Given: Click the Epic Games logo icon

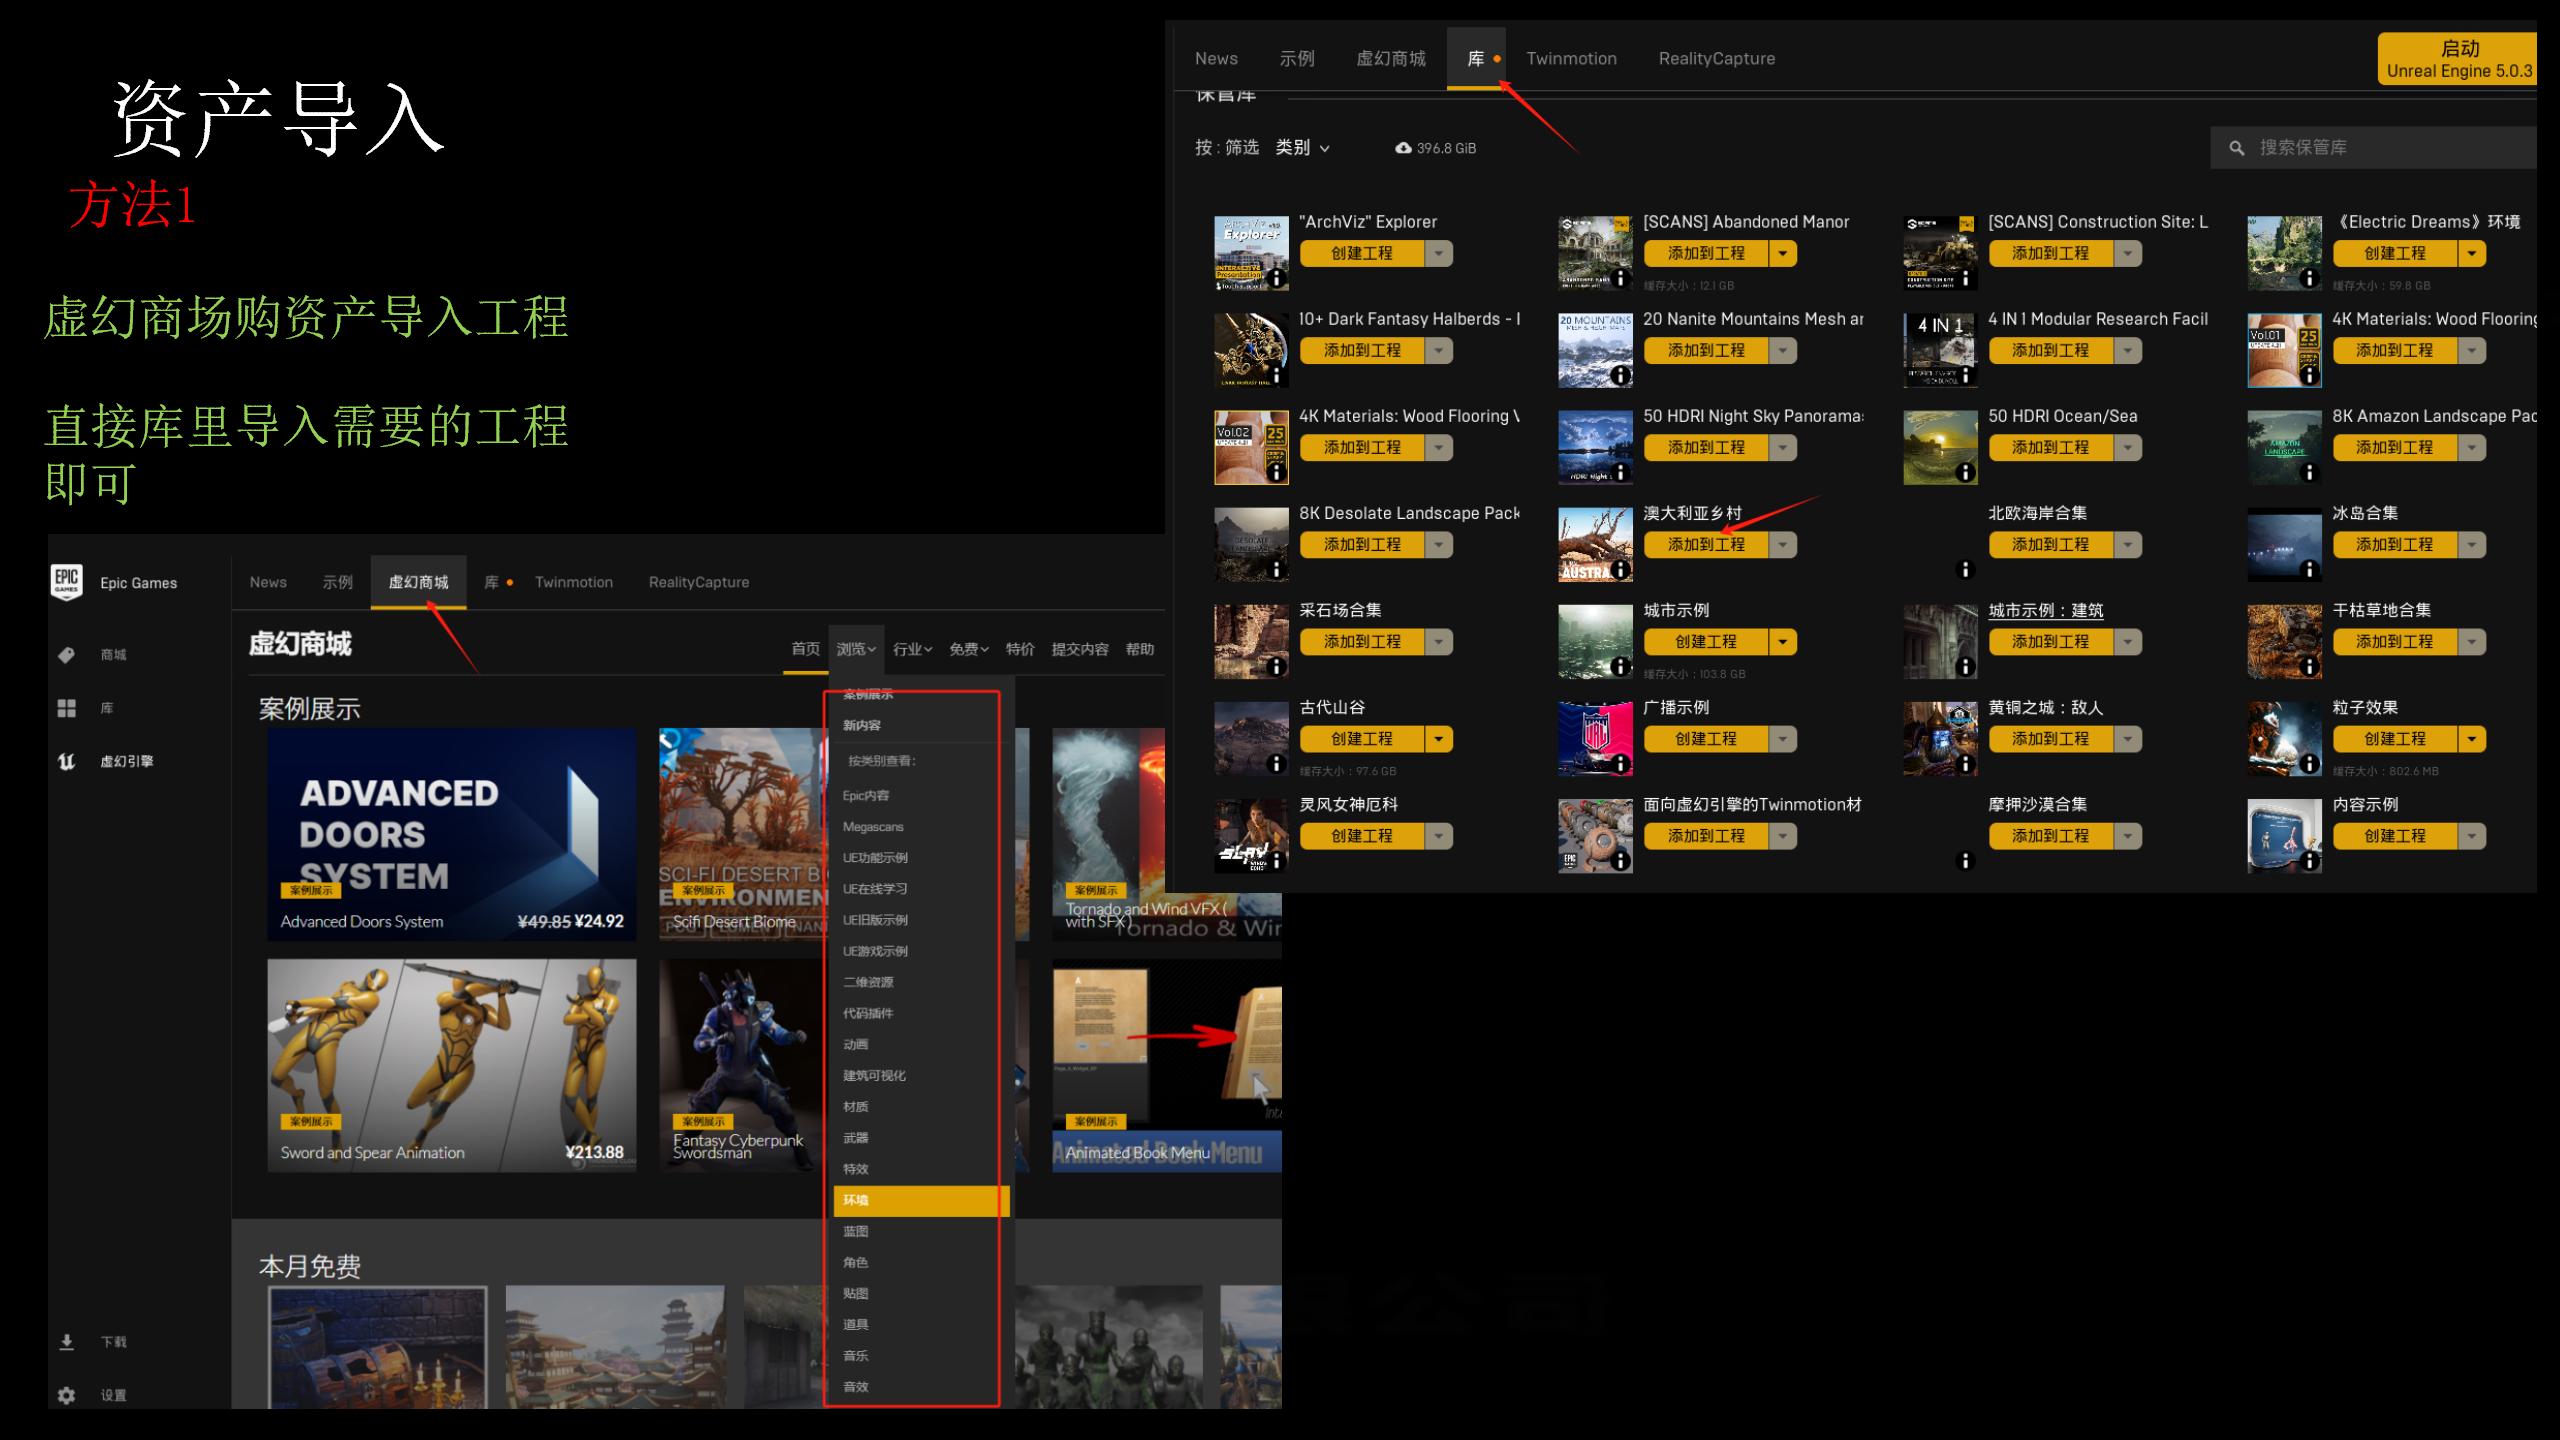Looking at the screenshot, I should click(x=67, y=581).
